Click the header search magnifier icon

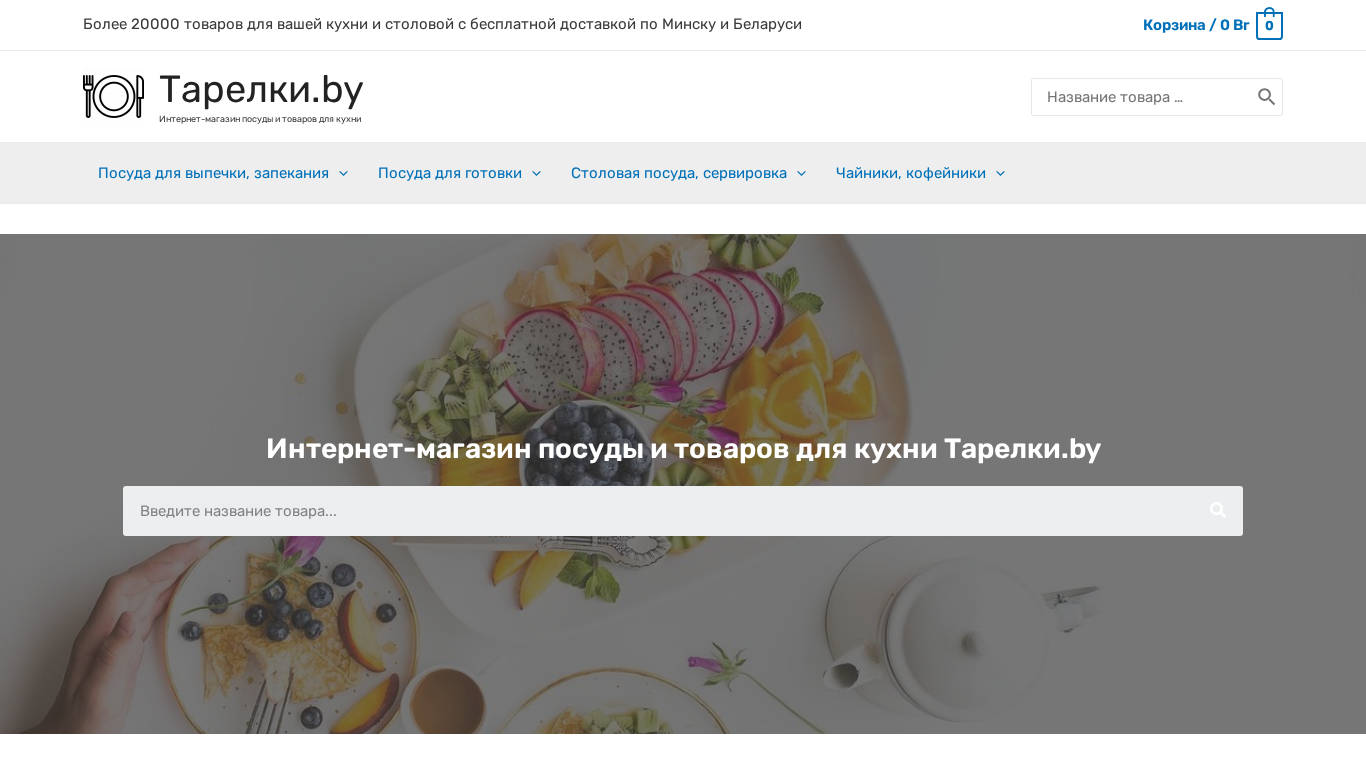point(1266,97)
